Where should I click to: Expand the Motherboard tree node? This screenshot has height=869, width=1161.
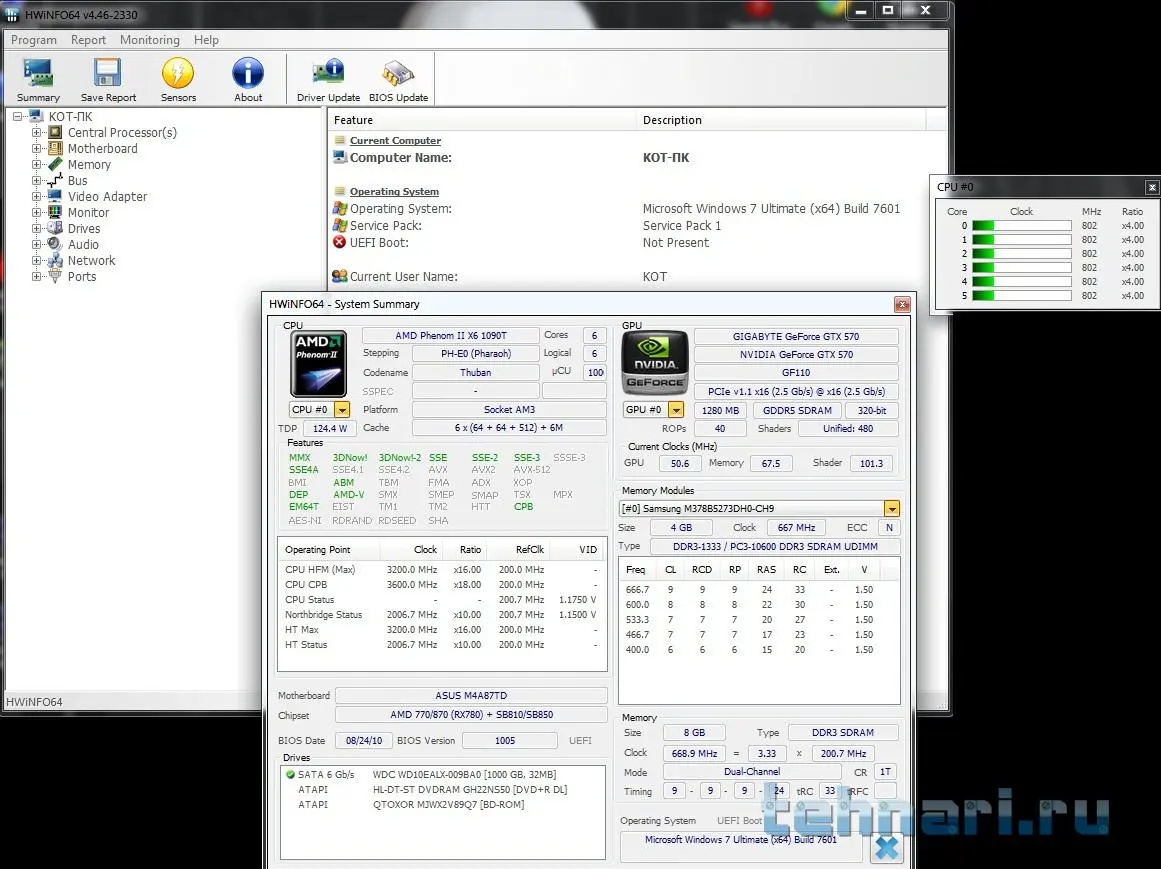pos(36,148)
